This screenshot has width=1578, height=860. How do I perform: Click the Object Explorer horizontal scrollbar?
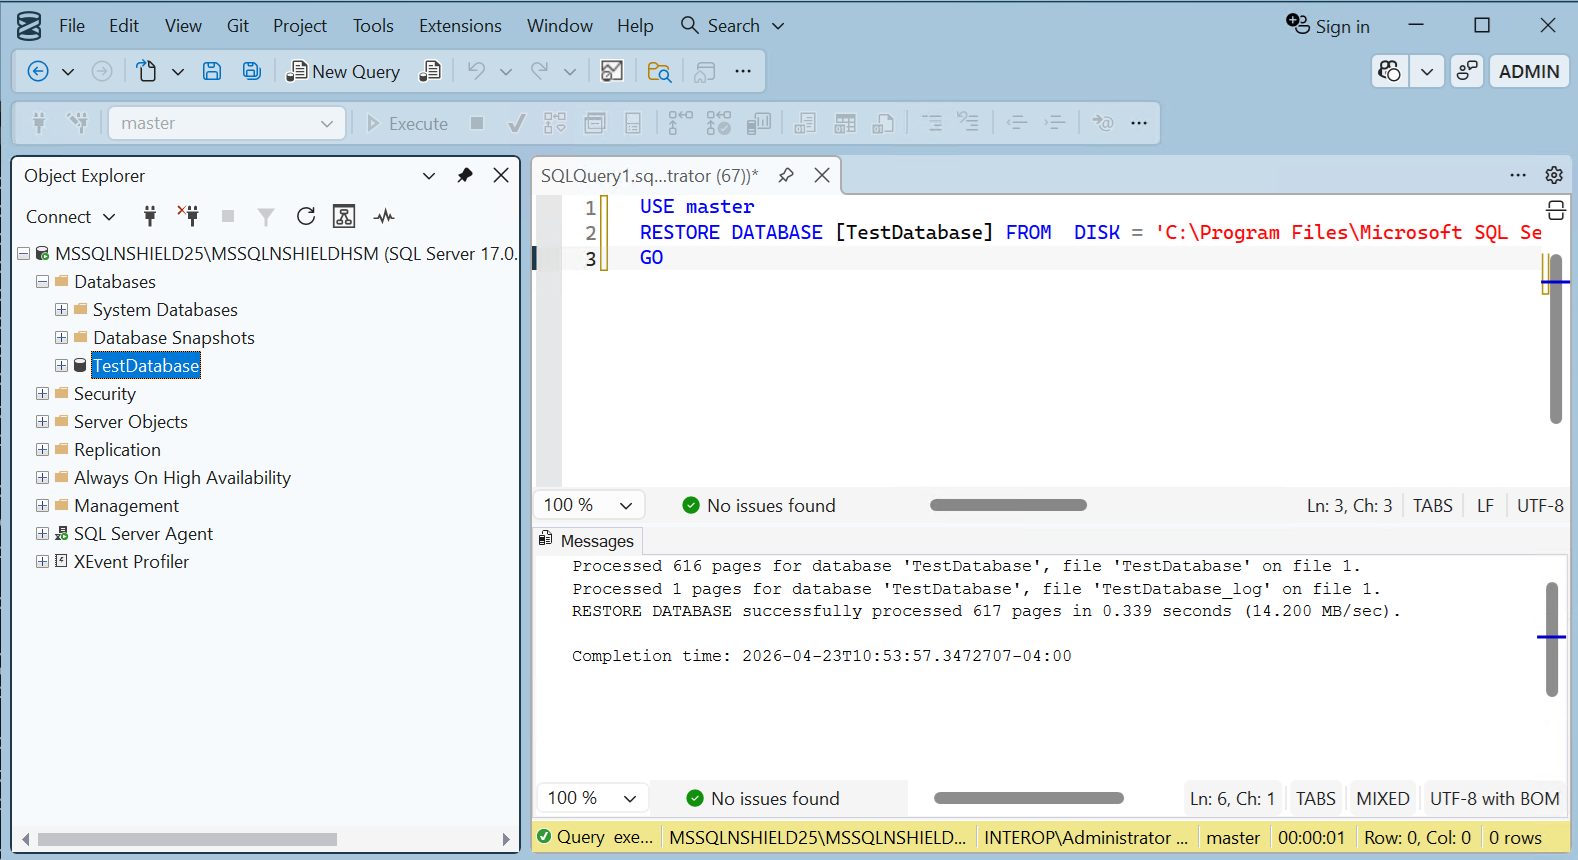pyautogui.click(x=187, y=839)
